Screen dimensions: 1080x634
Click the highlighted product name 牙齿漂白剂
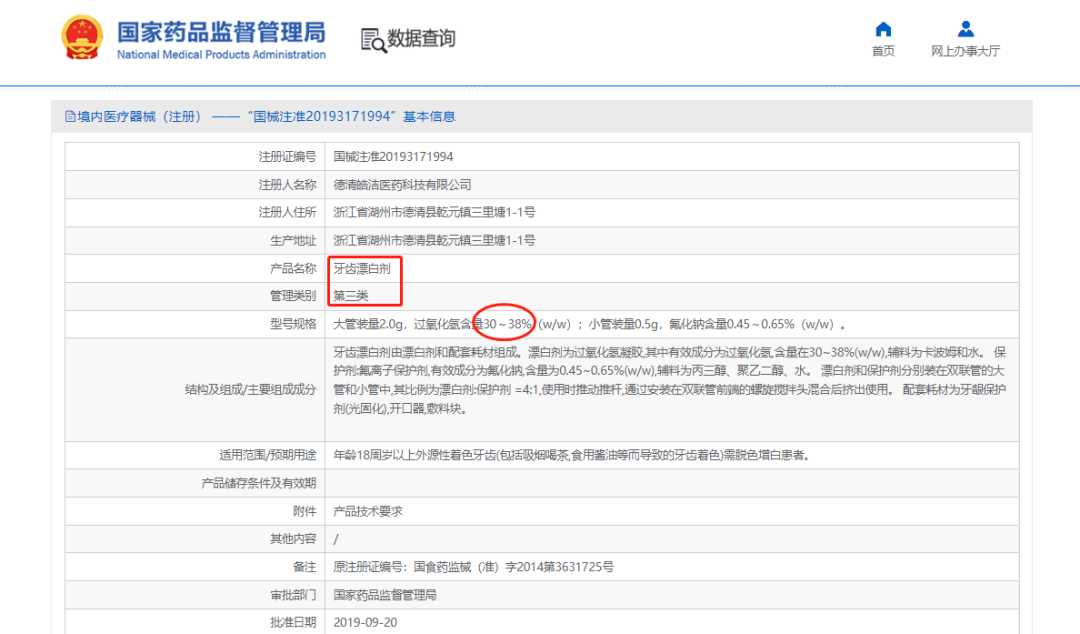pos(364,267)
